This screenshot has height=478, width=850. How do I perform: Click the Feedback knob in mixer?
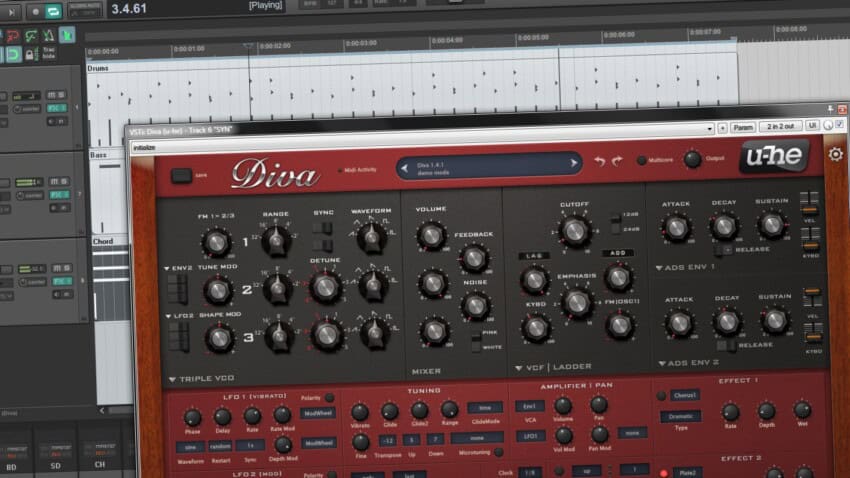[x=474, y=259]
